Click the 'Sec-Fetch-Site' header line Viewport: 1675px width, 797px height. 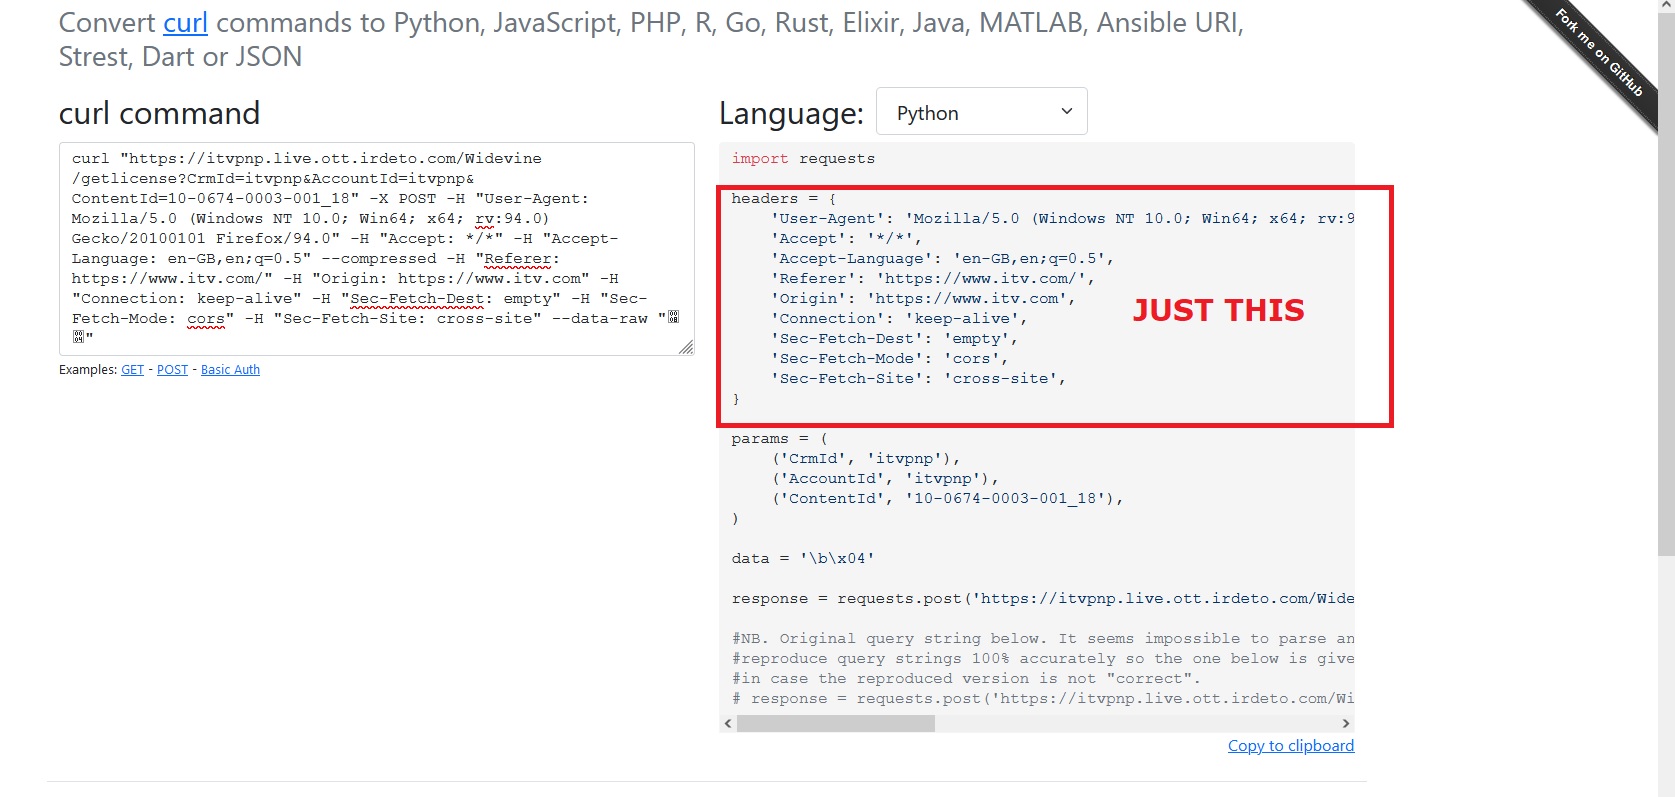point(918,379)
